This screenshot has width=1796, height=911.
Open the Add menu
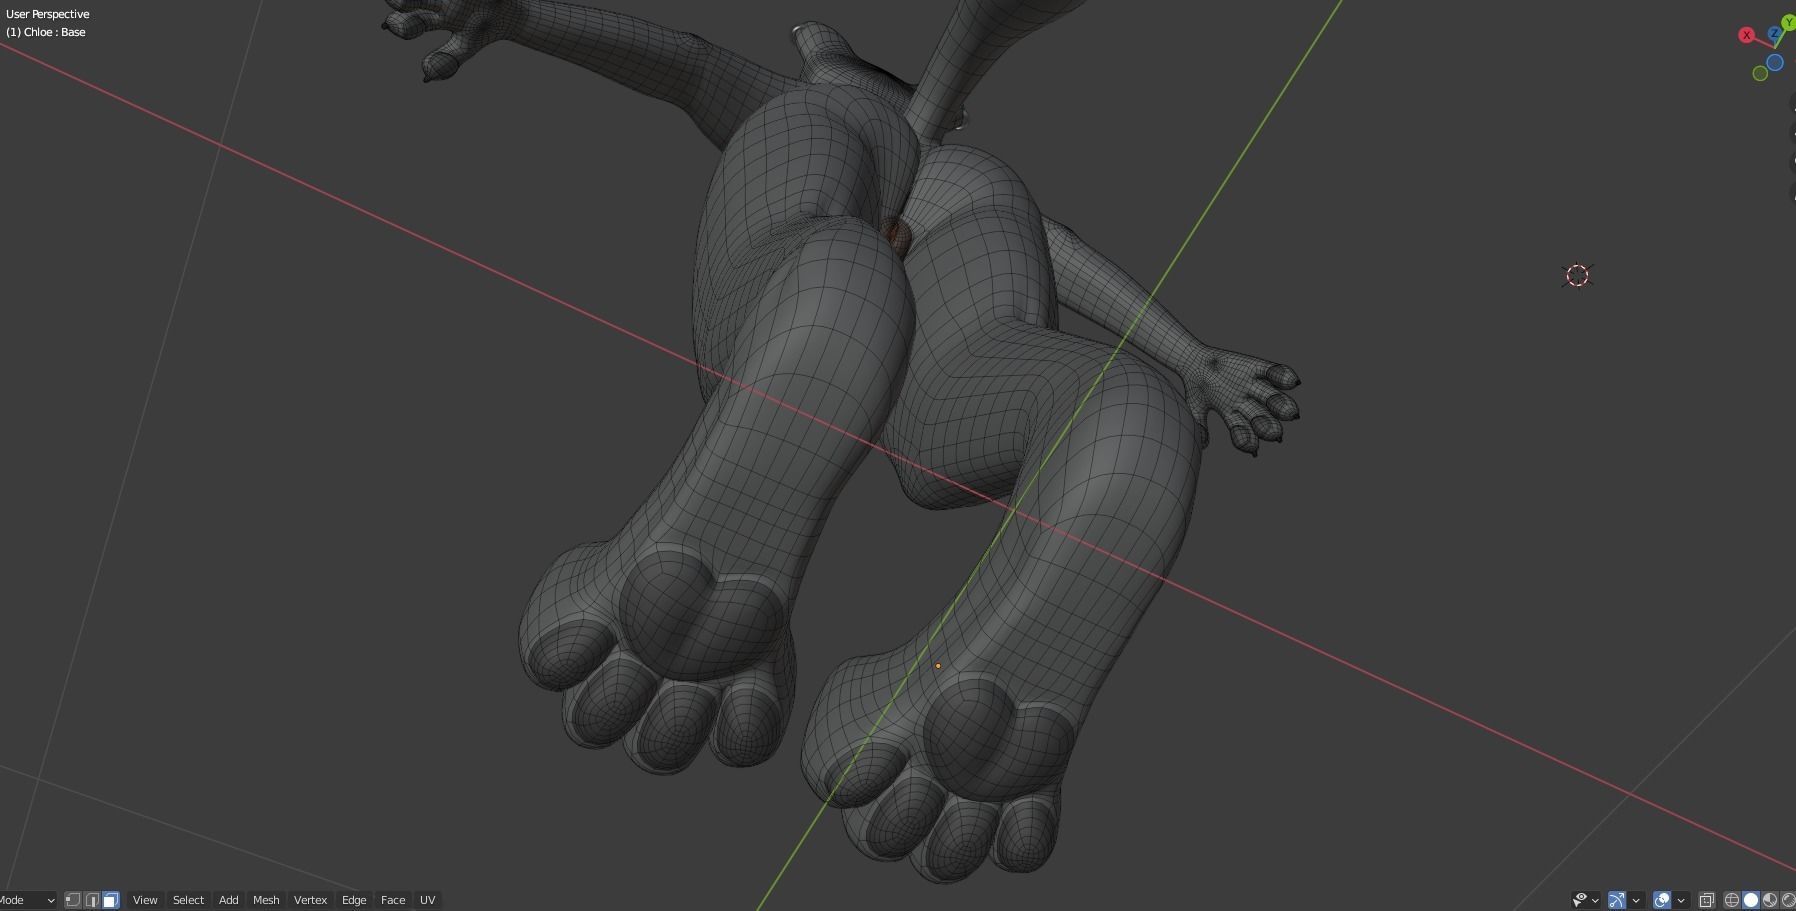point(228,900)
